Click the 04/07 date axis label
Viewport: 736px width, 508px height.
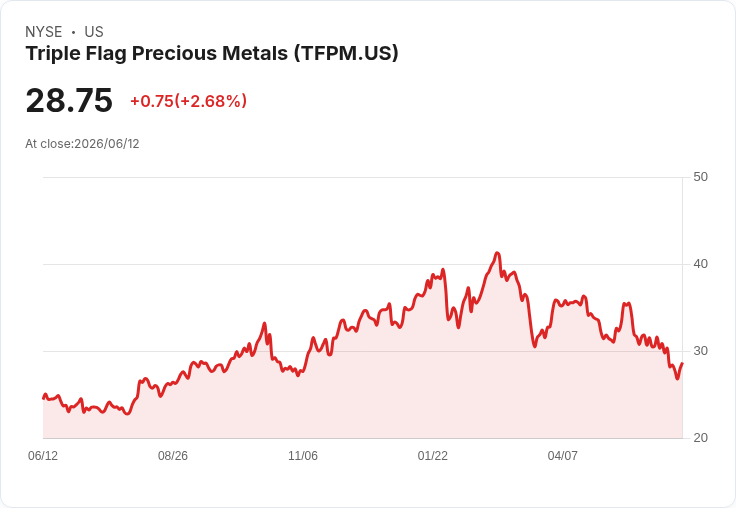(x=562, y=455)
